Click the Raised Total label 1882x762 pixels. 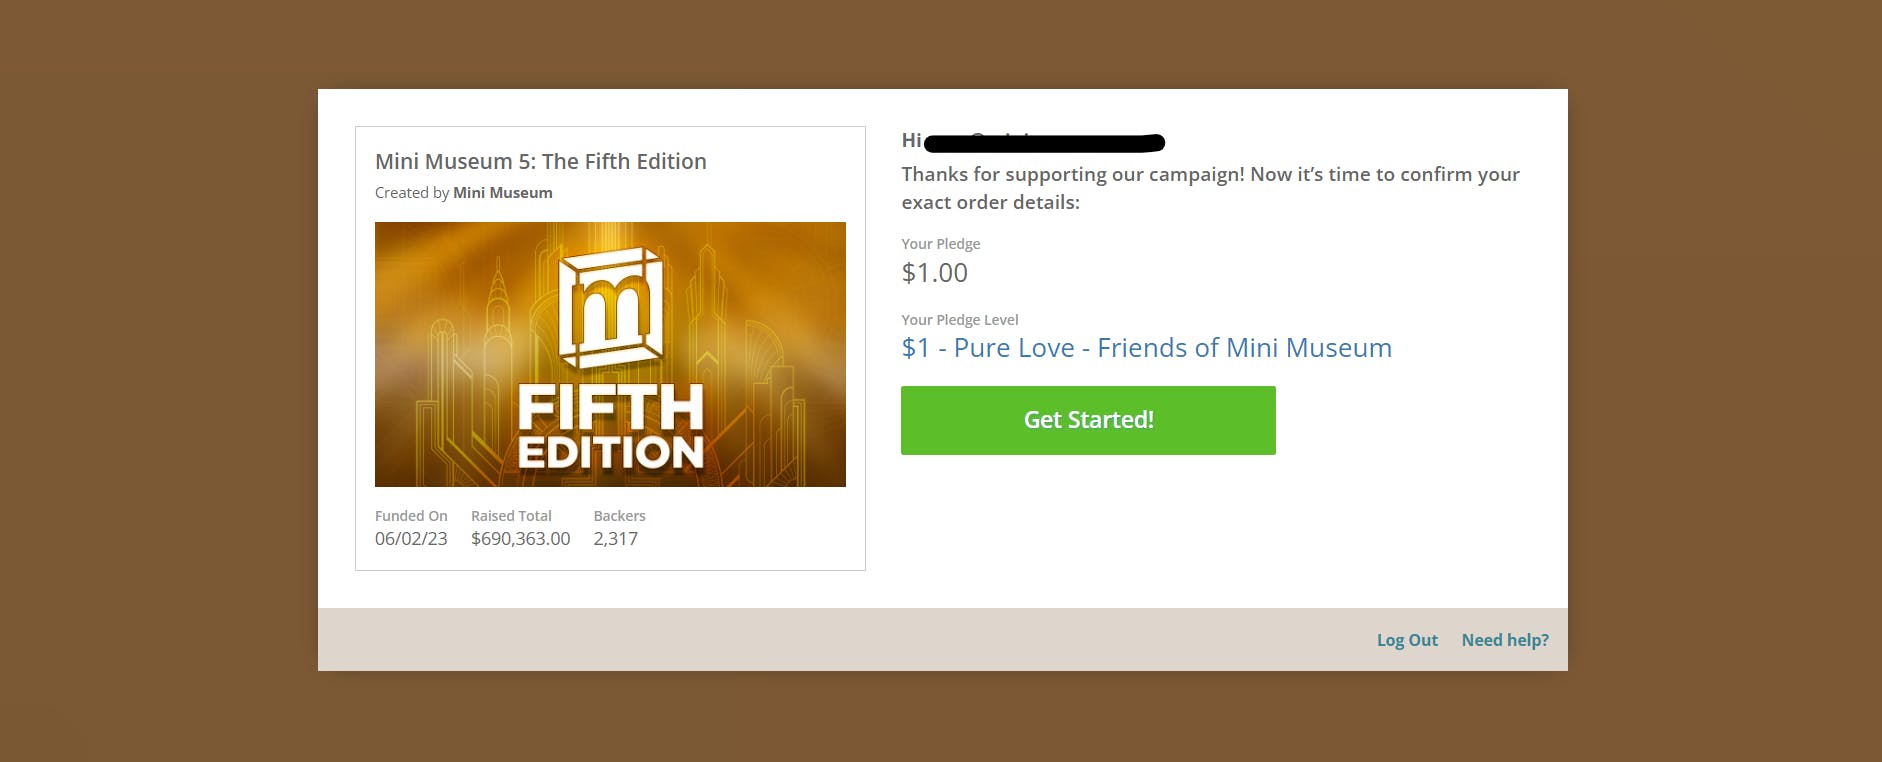pos(511,516)
